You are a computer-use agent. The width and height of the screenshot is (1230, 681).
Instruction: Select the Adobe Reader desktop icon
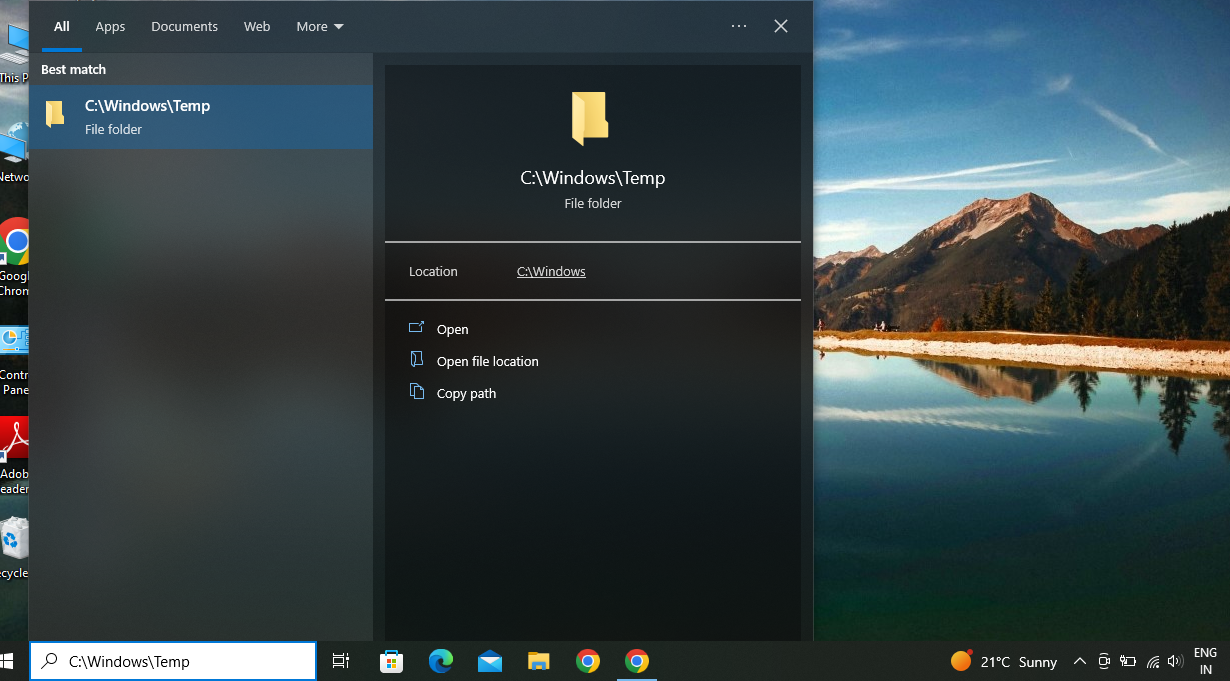pos(14,456)
